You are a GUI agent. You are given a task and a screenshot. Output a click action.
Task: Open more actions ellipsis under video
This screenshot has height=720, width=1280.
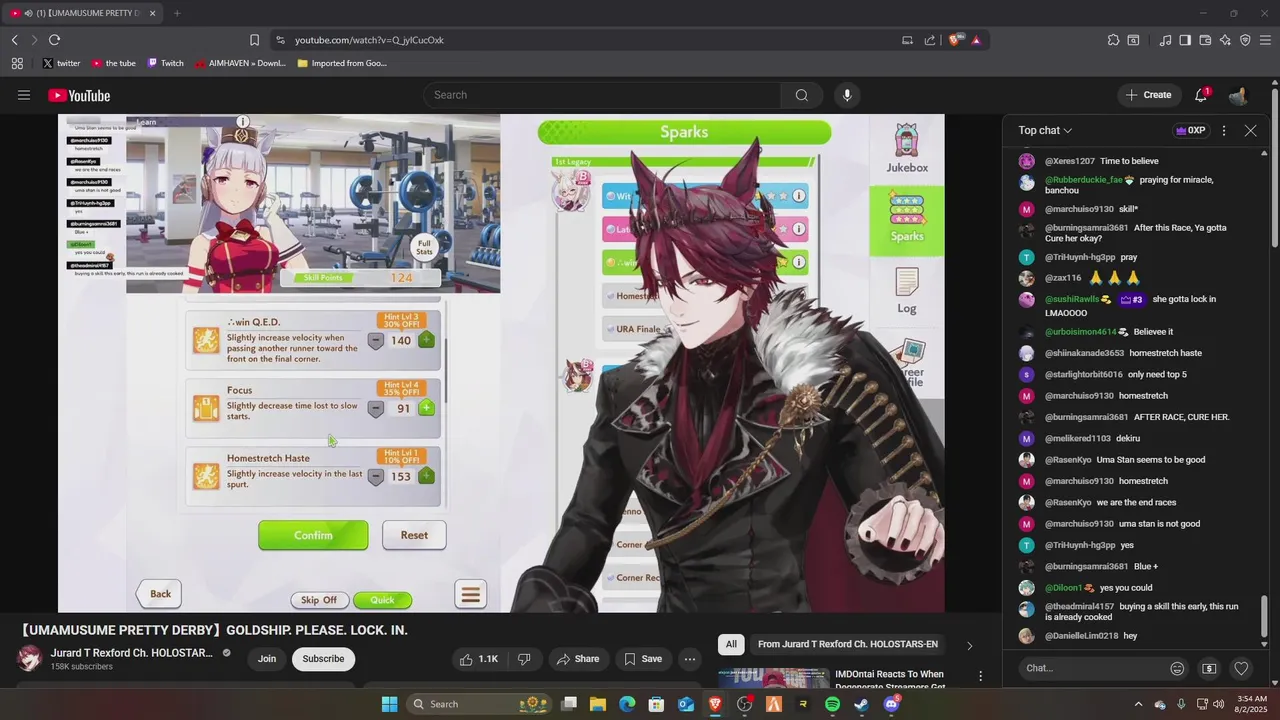[690, 659]
